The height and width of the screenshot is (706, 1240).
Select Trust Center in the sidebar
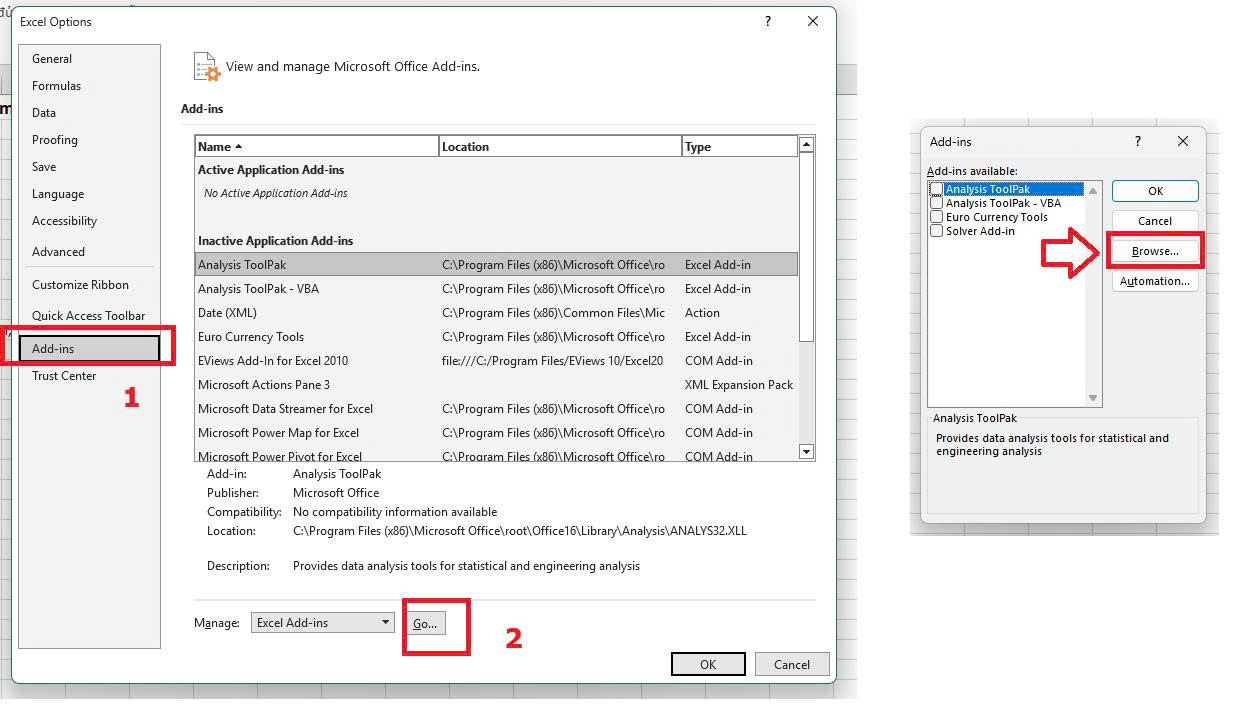[64, 376]
